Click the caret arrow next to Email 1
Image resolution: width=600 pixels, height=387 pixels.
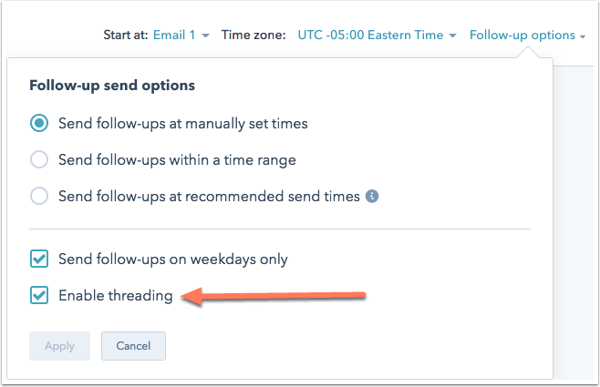(205, 36)
